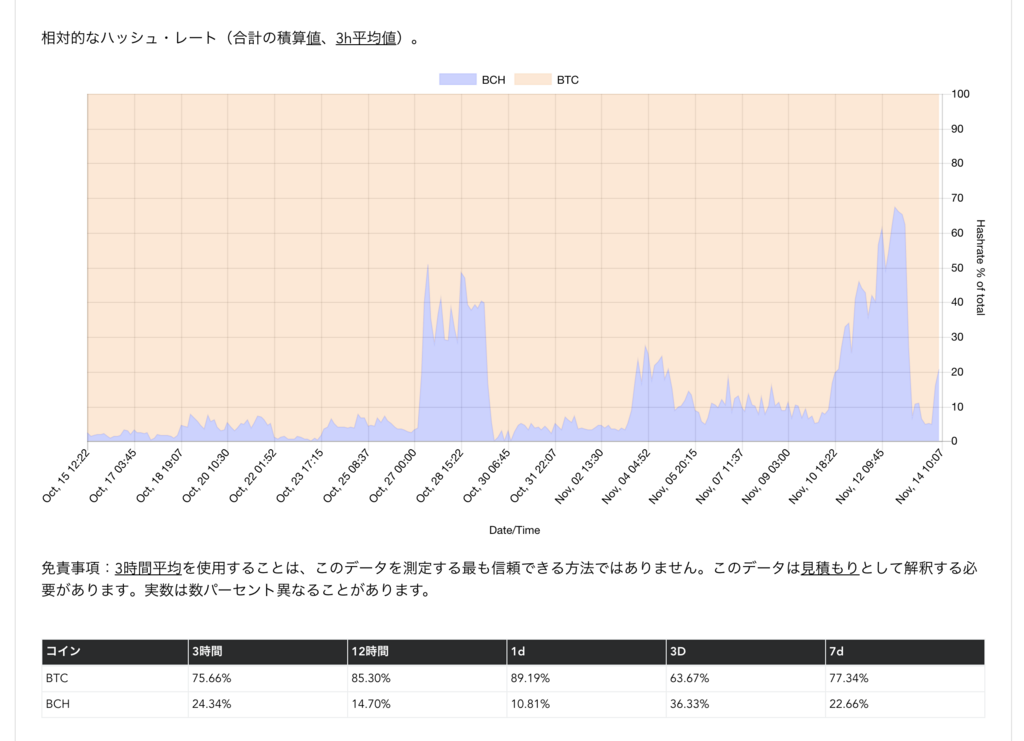Image resolution: width=1024 pixels, height=741 pixels.
Task: Click the Oct, 27 00:00 axis label
Action: pyautogui.click(x=392, y=476)
